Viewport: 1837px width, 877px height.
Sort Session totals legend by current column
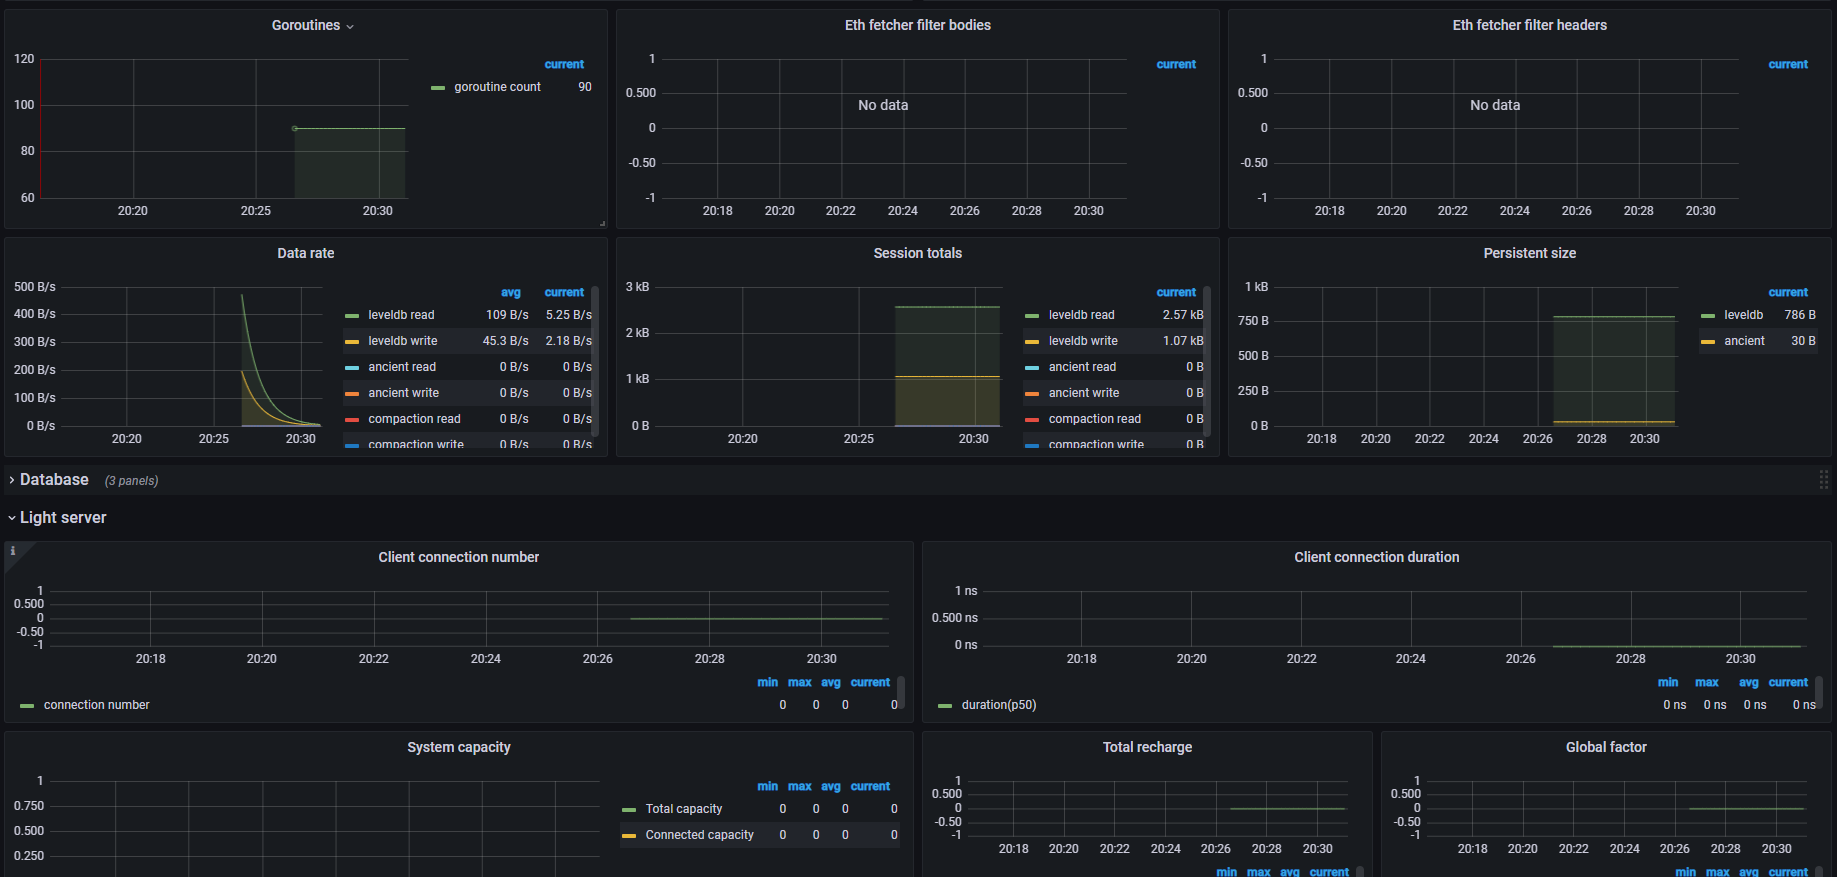click(1176, 292)
